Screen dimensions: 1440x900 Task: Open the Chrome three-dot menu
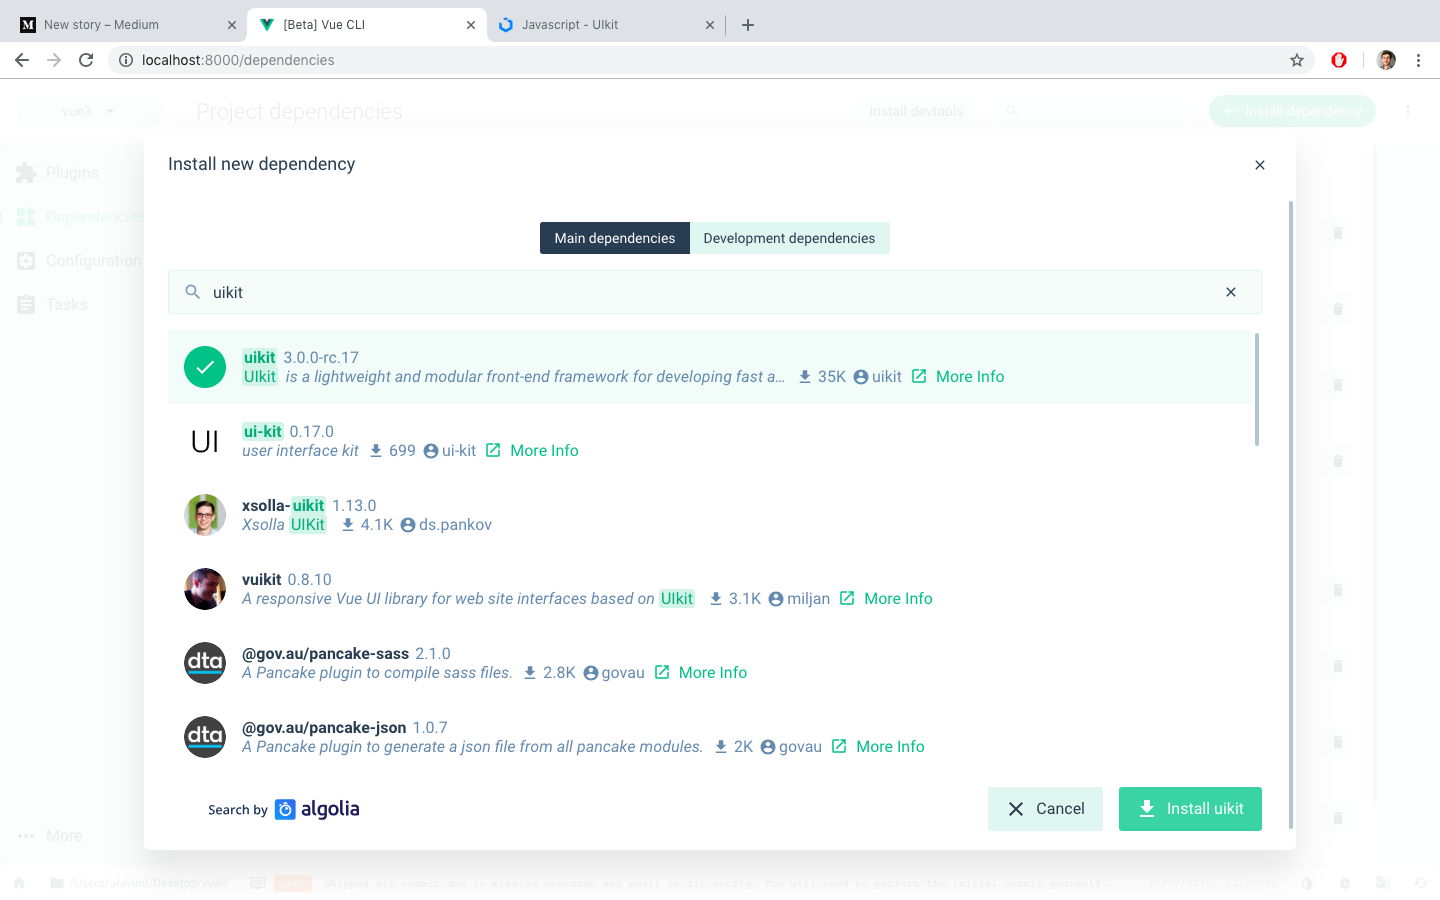click(1418, 60)
